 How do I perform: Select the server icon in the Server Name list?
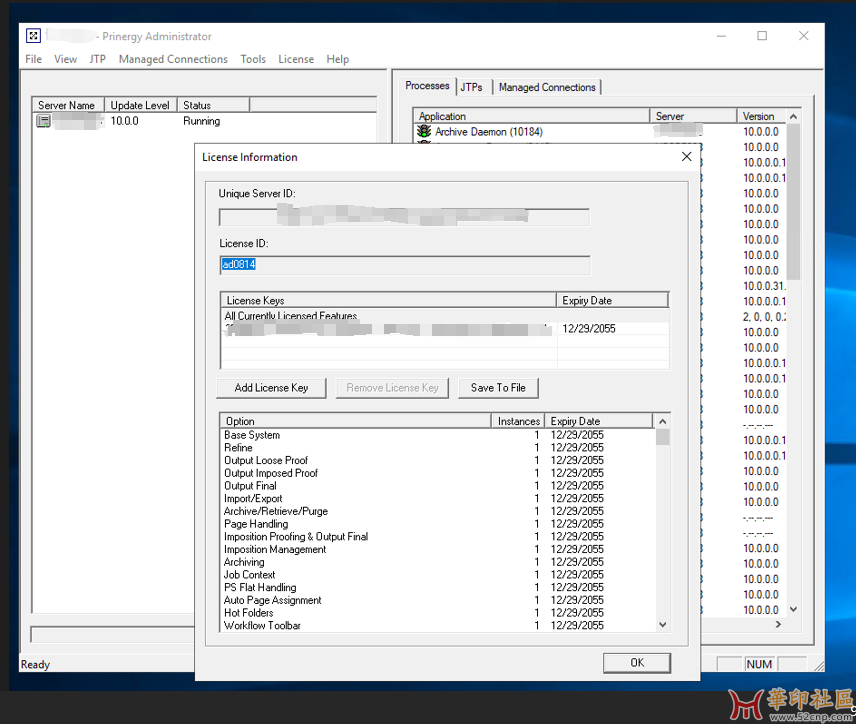click(x=43, y=121)
